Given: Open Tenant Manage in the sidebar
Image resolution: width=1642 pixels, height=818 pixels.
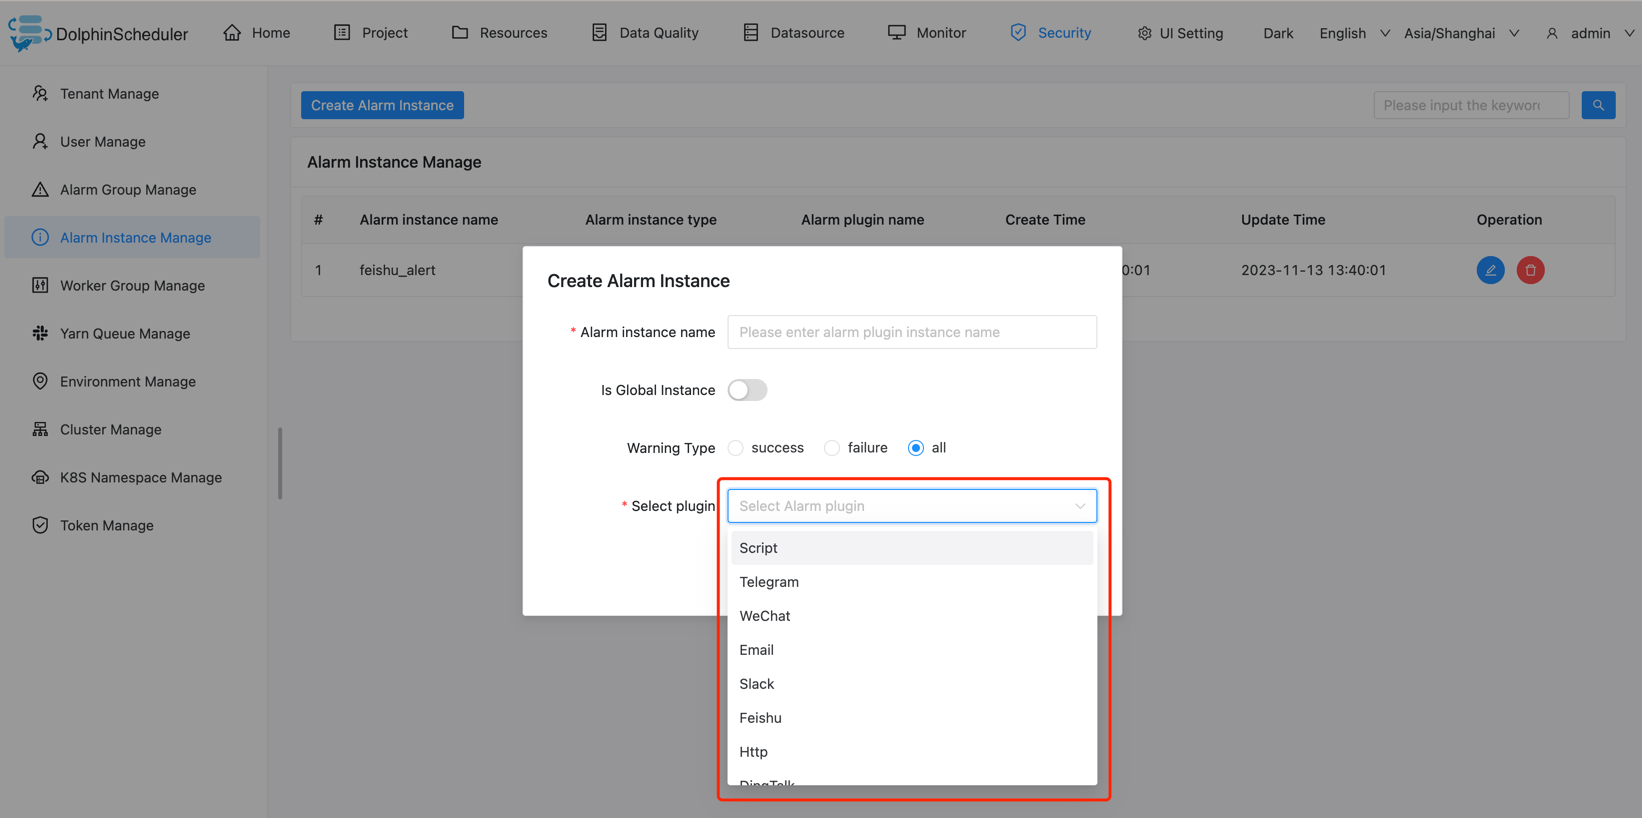Looking at the screenshot, I should [109, 94].
